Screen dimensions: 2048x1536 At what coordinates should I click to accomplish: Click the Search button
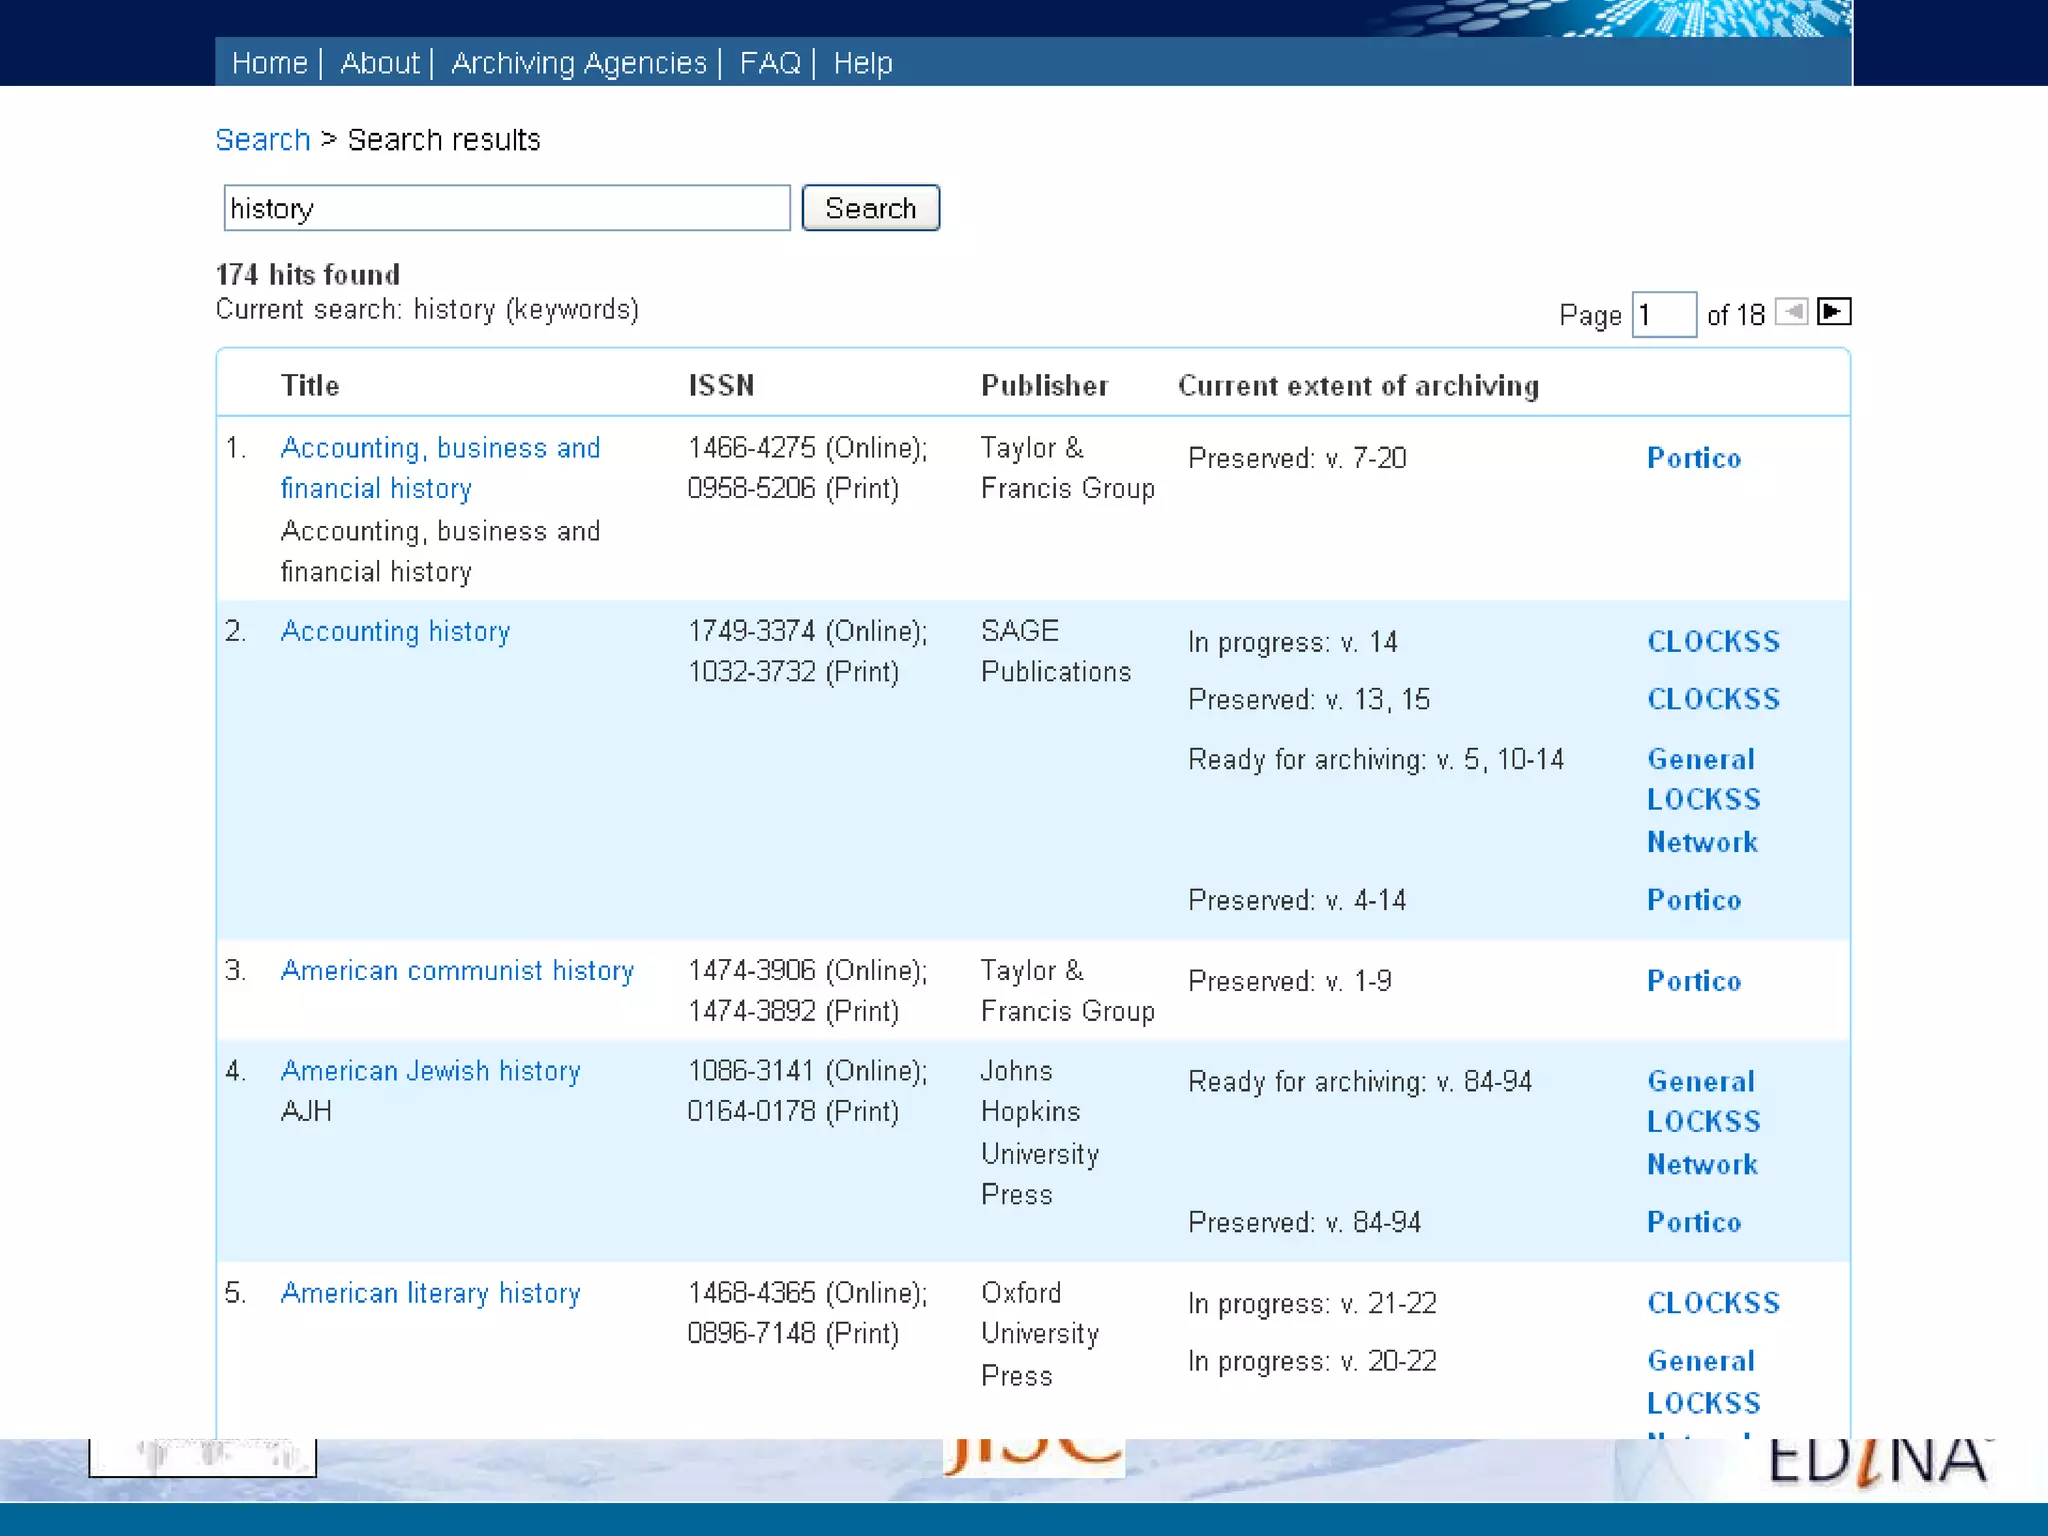point(870,208)
